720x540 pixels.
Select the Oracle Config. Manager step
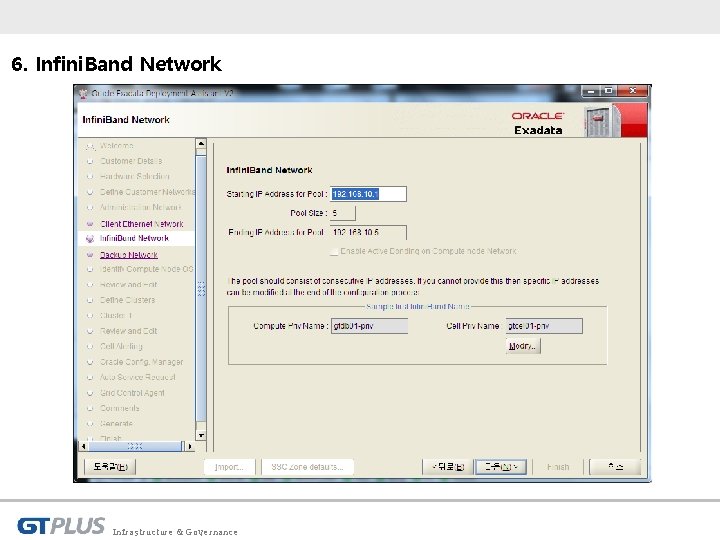pyautogui.click(x=141, y=362)
